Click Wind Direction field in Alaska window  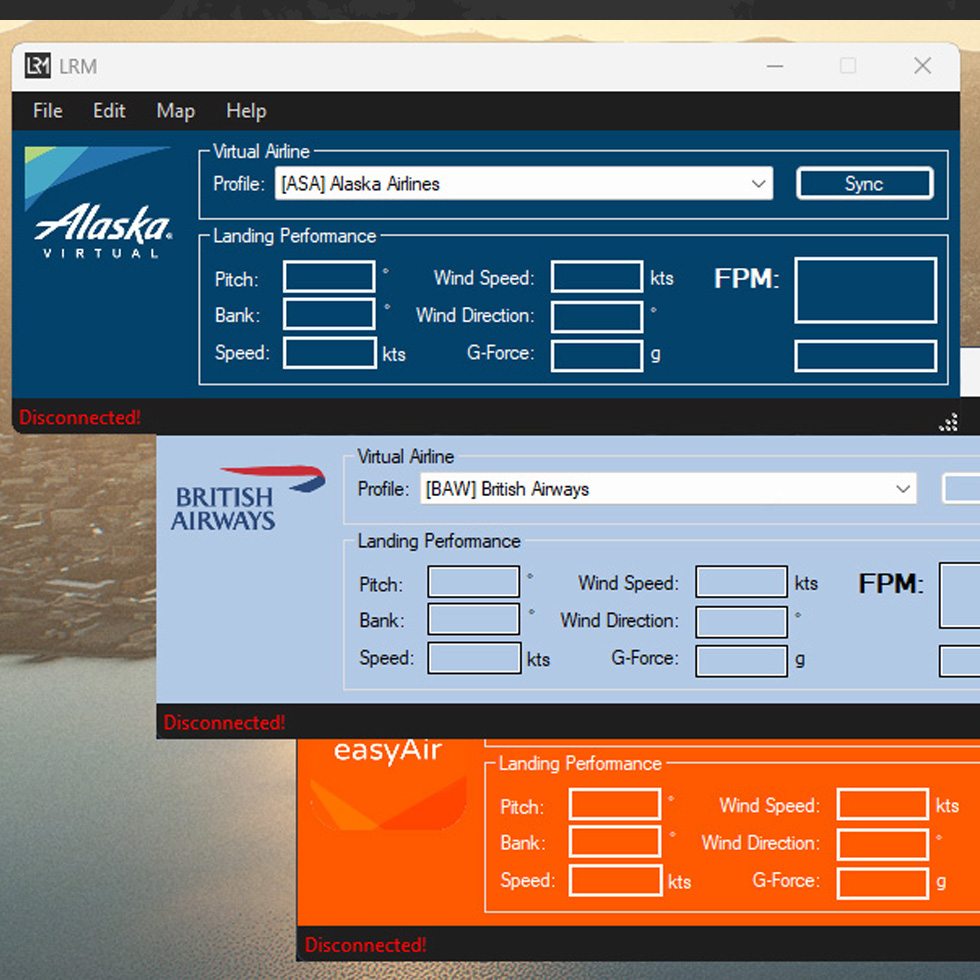[597, 317]
